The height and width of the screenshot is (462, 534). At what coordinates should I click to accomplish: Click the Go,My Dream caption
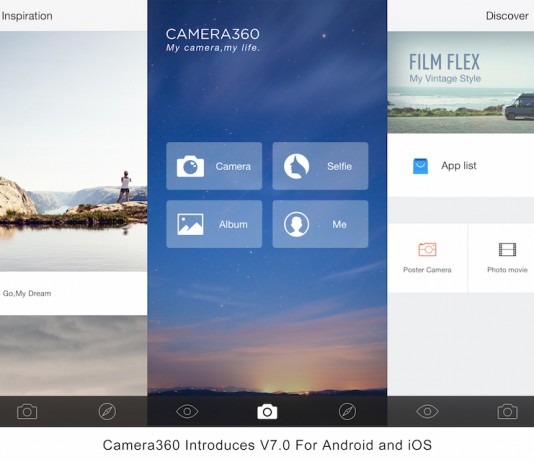(x=27, y=293)
